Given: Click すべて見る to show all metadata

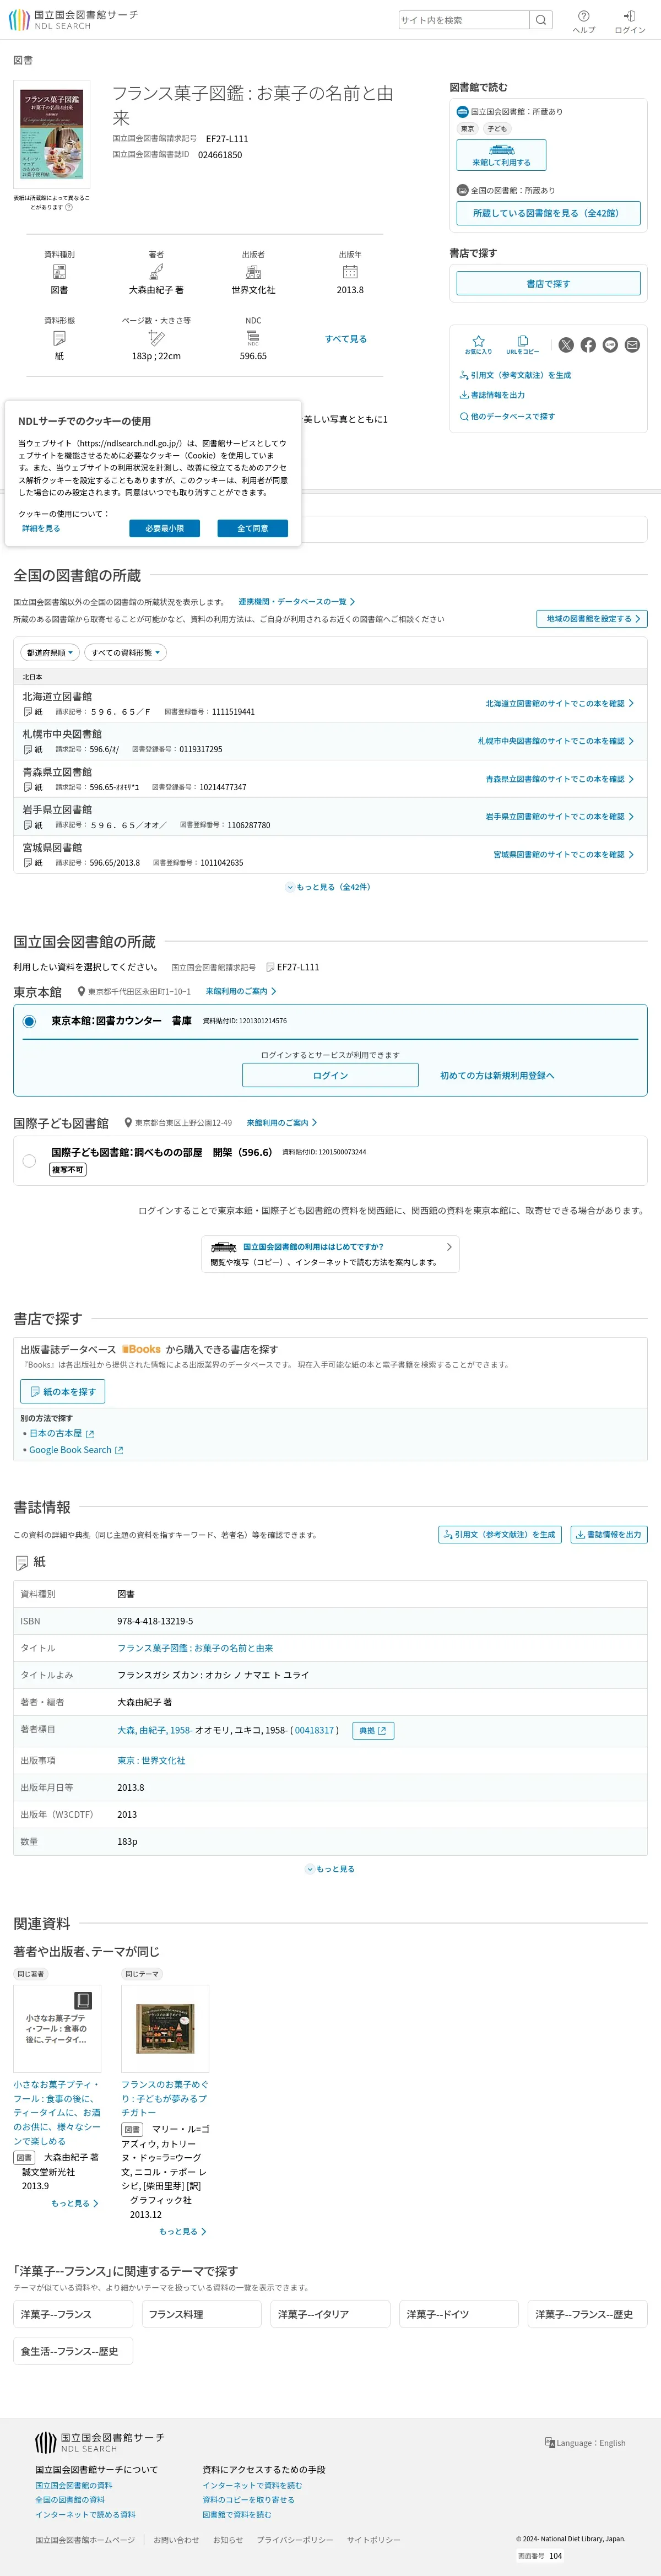Looking at the screenshot, I should point(345,339).
